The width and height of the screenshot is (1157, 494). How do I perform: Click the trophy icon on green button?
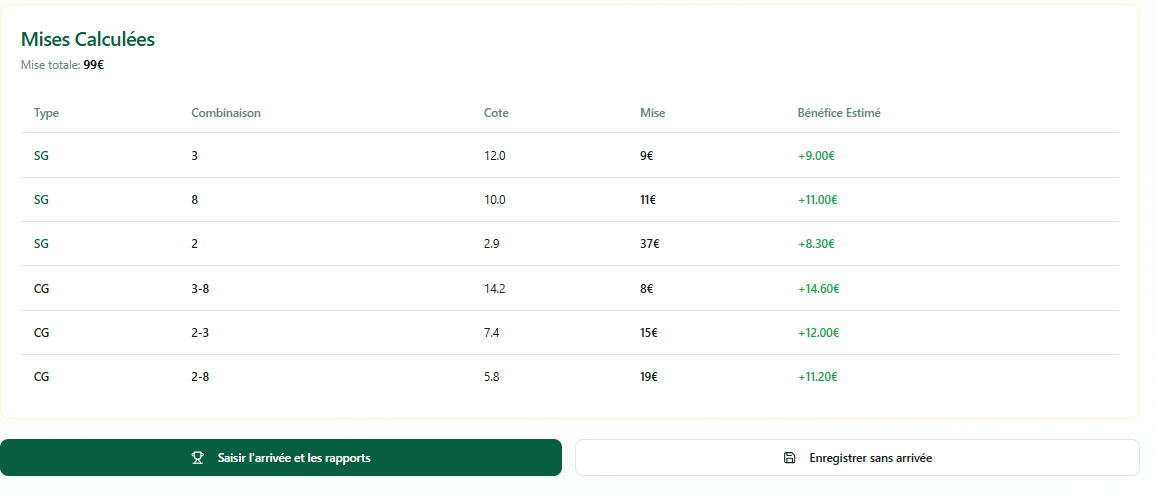click(197, 458)
